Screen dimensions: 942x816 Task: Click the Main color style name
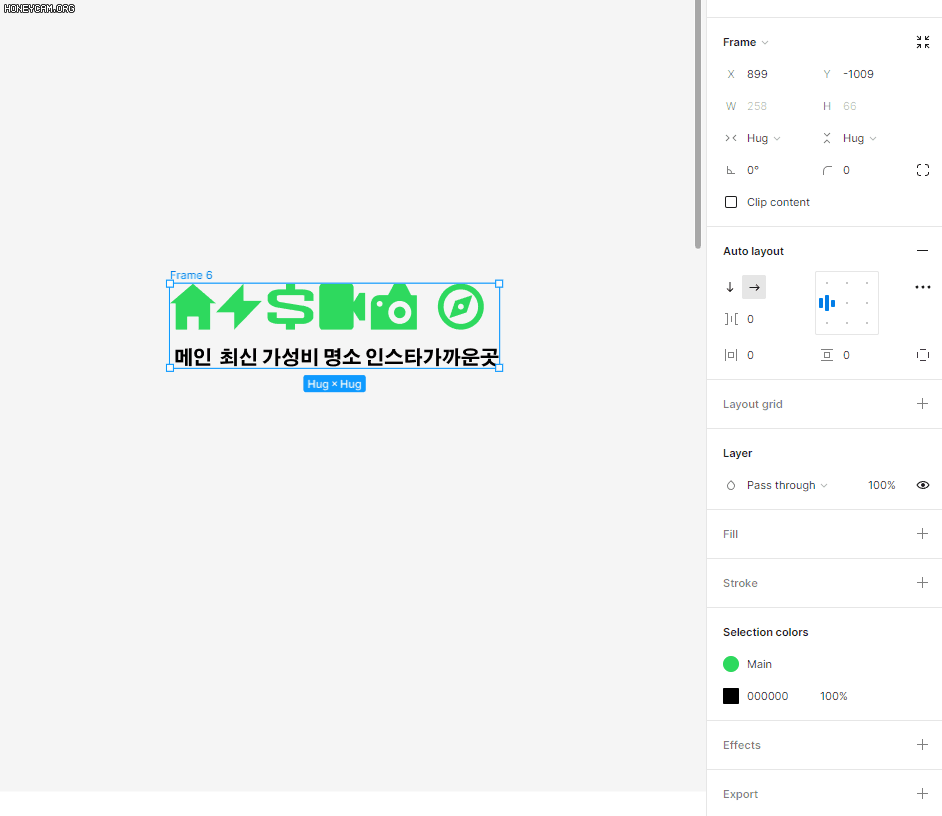[759, 664]
